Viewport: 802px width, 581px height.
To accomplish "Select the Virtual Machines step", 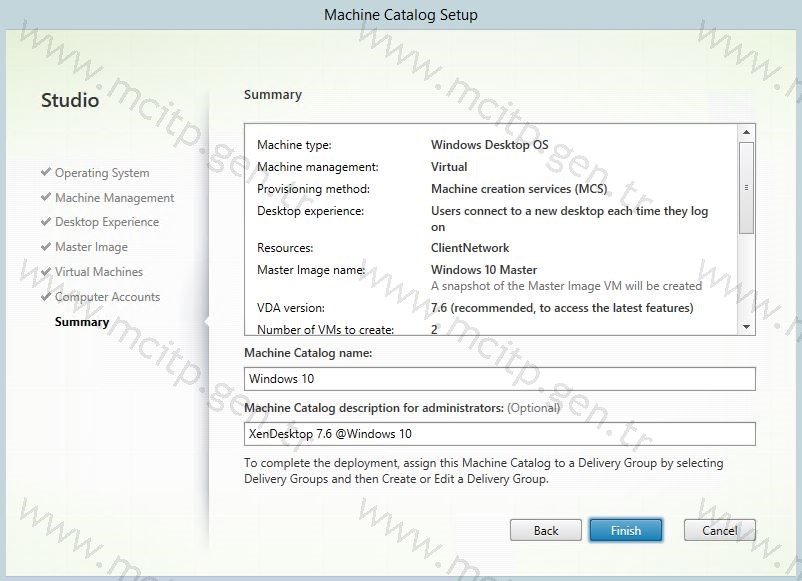I will point(99,272).
